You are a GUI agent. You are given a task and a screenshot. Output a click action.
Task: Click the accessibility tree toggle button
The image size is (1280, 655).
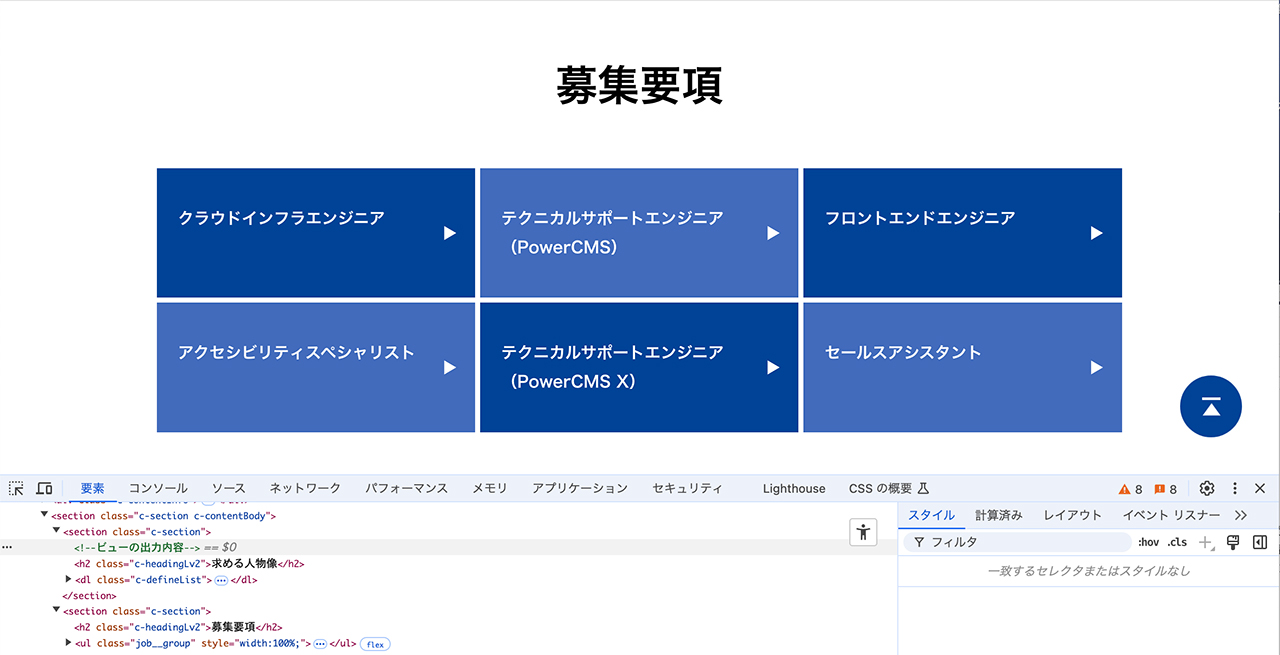pos(863,532)
